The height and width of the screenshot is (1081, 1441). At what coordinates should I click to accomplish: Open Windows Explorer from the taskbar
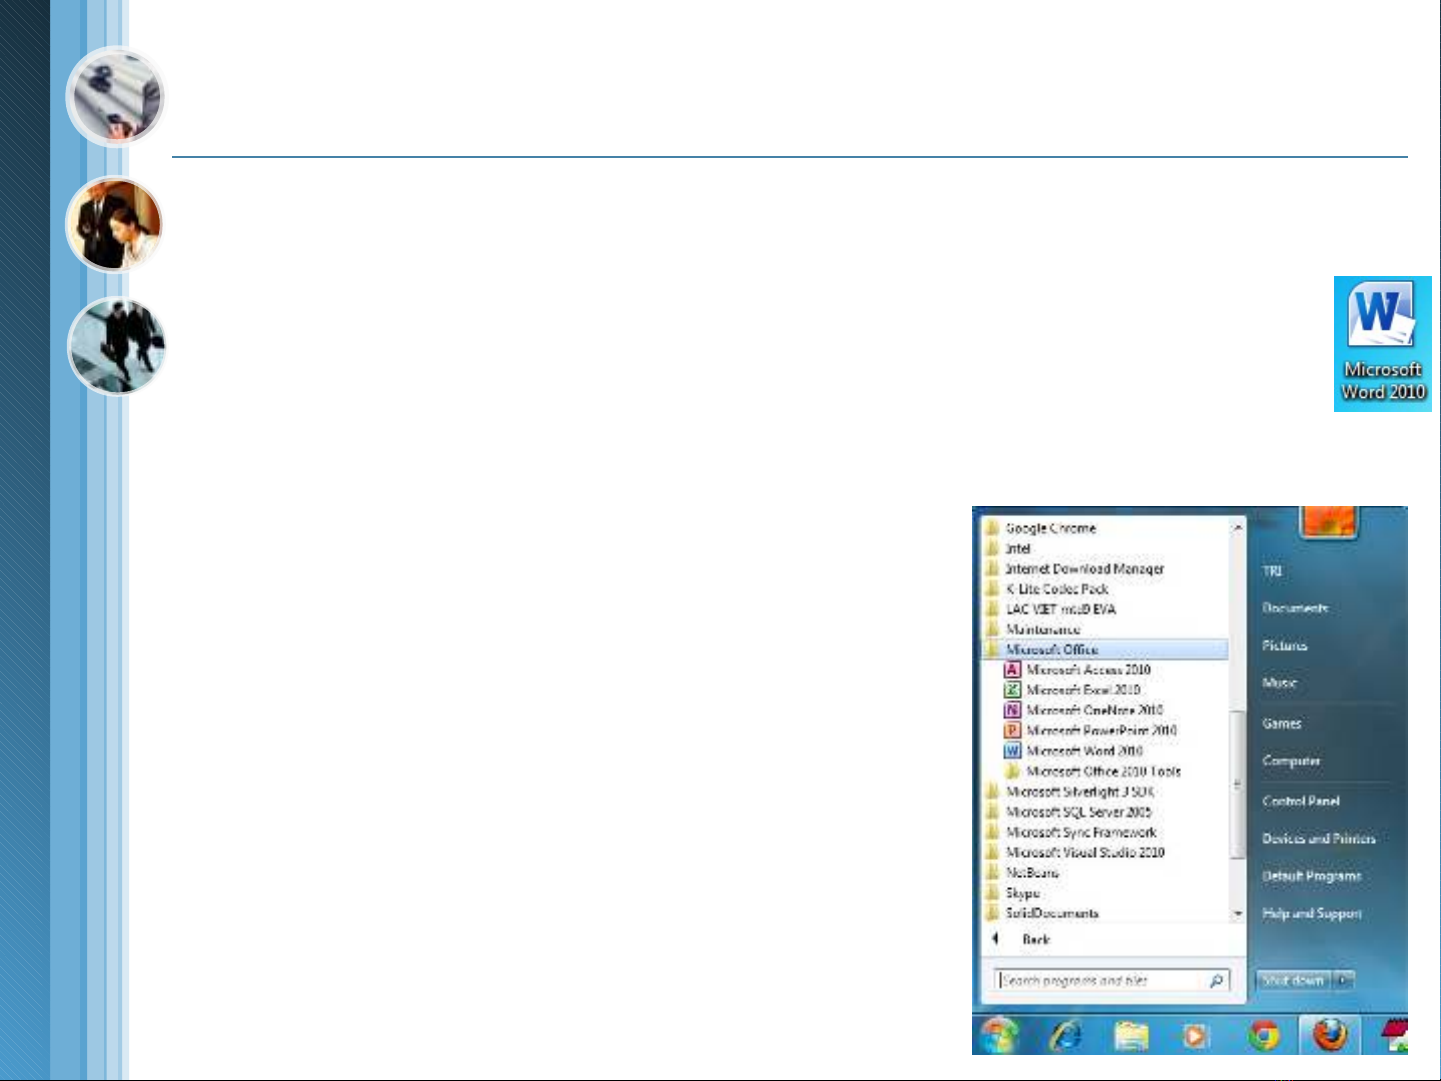point(1131,1035)
